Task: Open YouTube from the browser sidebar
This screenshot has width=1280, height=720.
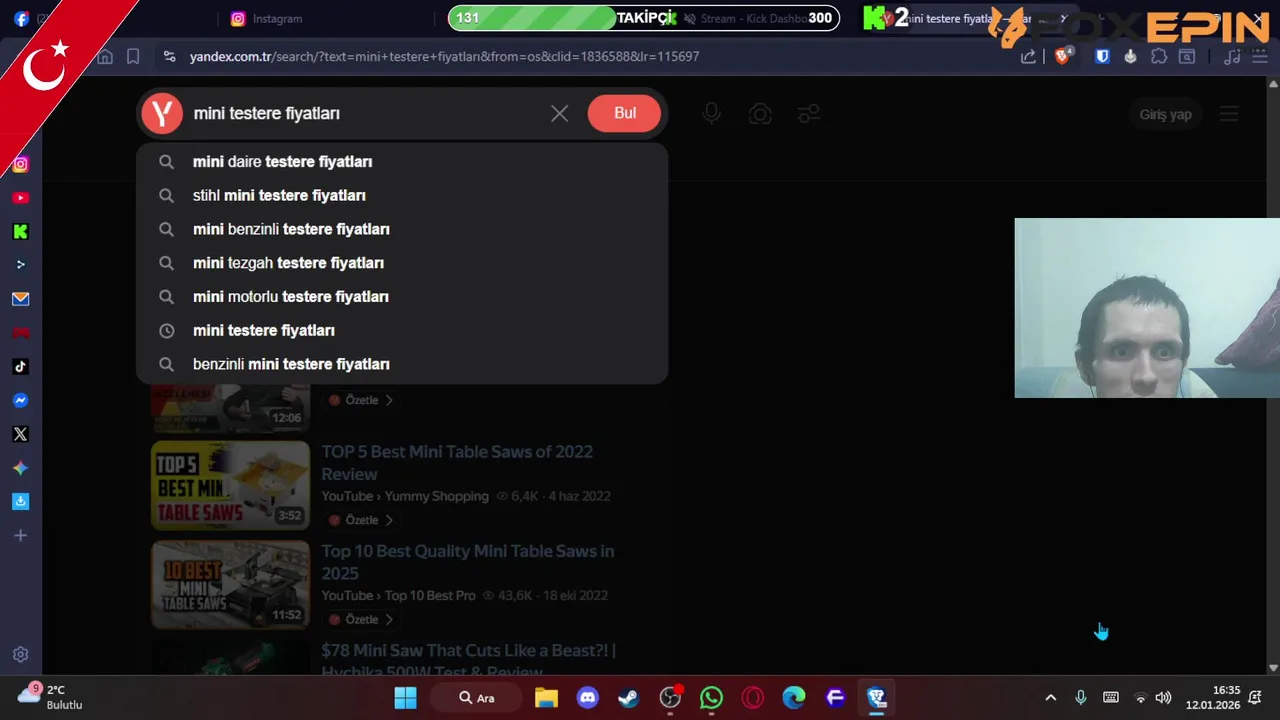Action: (x=20, y=198)
